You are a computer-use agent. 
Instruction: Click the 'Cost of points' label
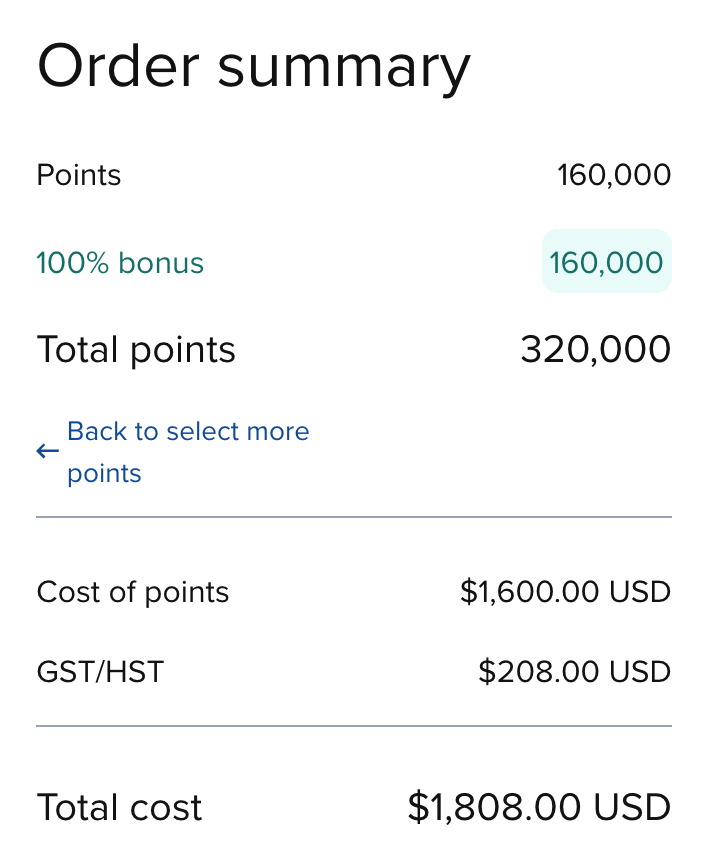tap(133, 592)
